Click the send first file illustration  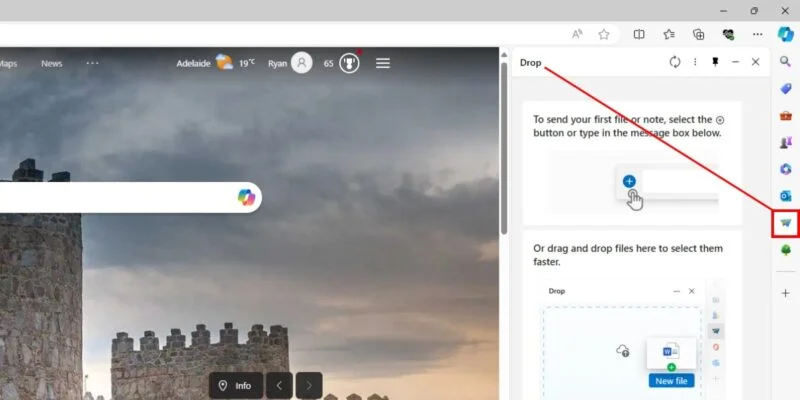click(x=635, y=182)
